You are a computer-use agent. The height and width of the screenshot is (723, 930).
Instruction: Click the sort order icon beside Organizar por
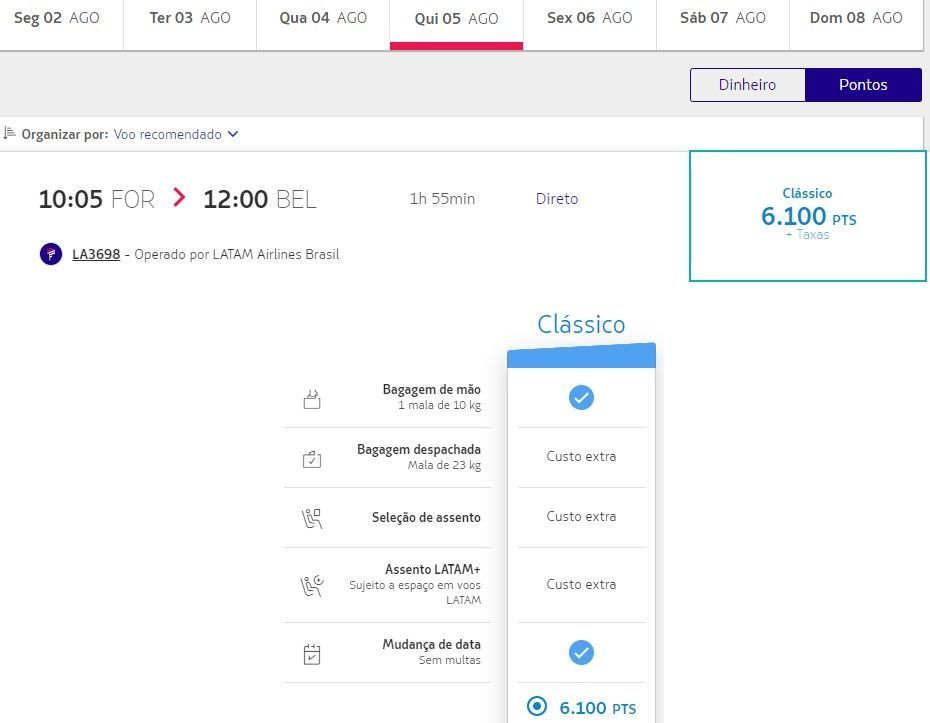[9, 133]
